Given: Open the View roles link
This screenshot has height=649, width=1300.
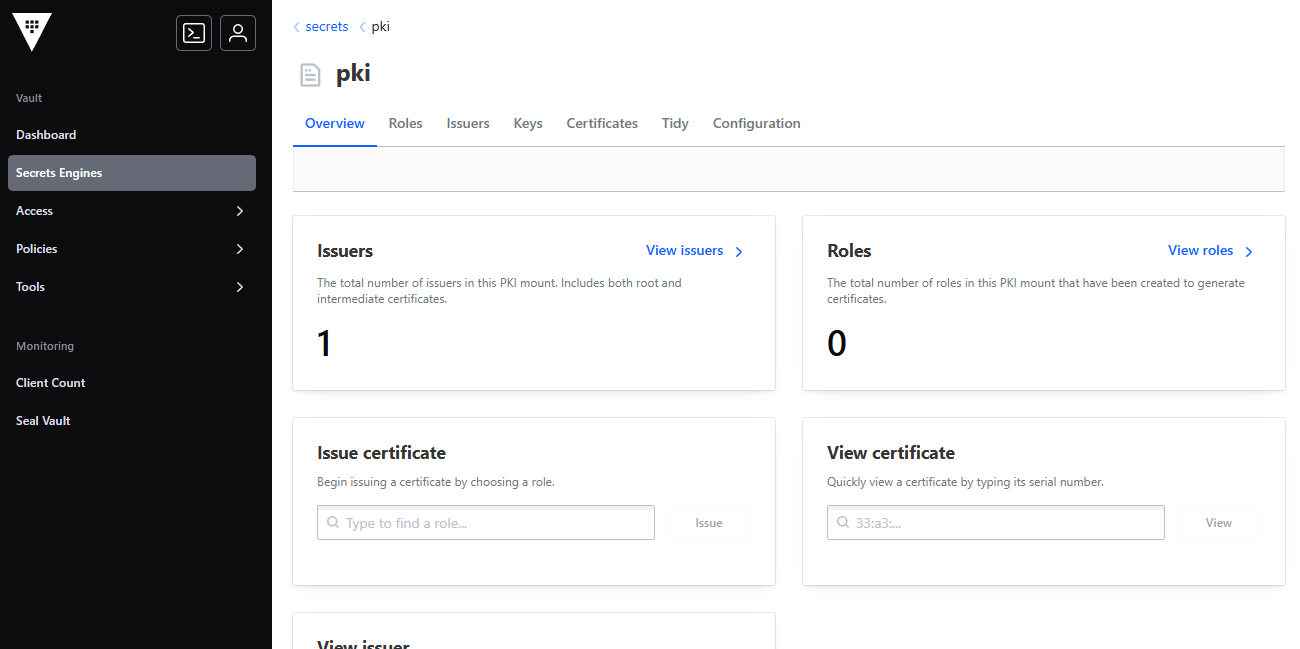Looking at the screenshot, I should [1201, 251].
